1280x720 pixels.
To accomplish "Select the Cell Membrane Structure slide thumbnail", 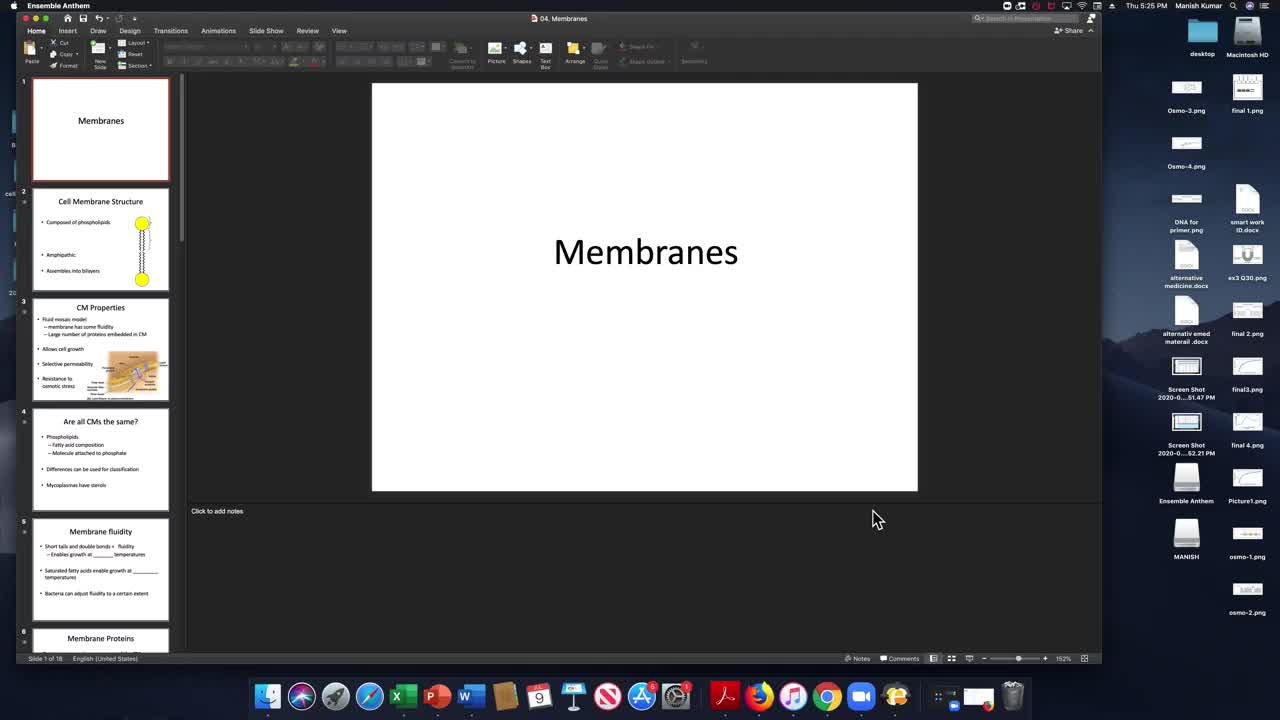I will coord(101,240).
